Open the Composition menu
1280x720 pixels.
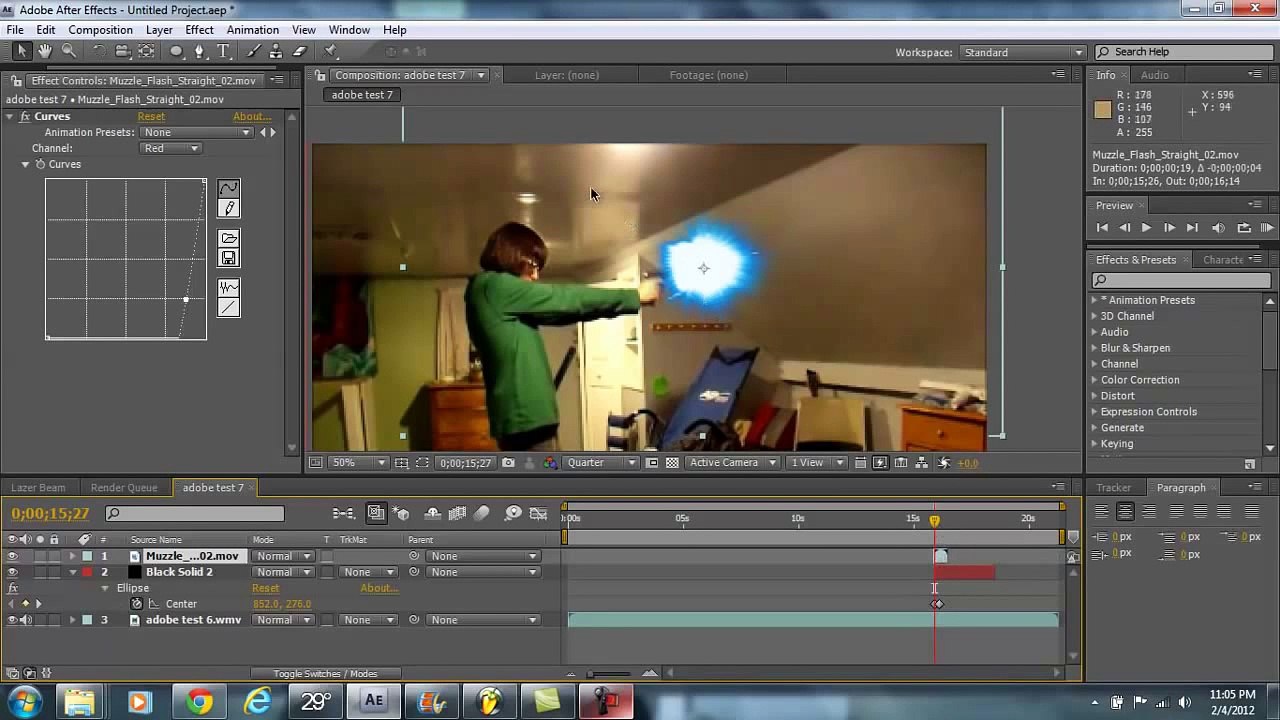point(100,30)
